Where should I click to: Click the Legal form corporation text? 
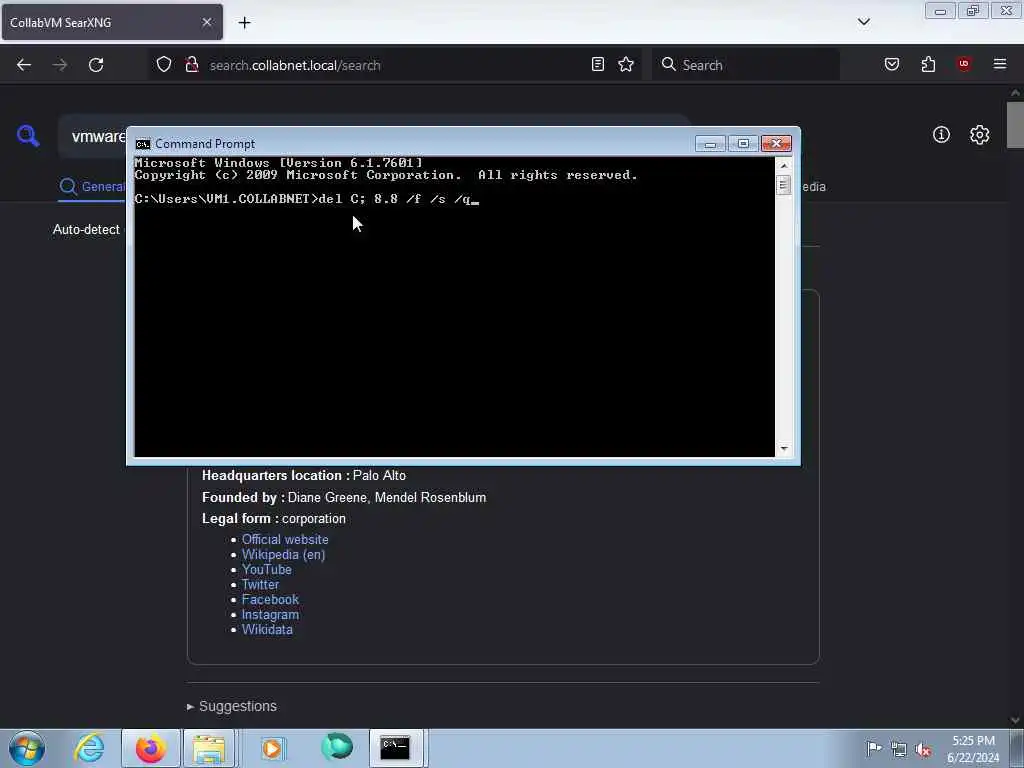274,519
